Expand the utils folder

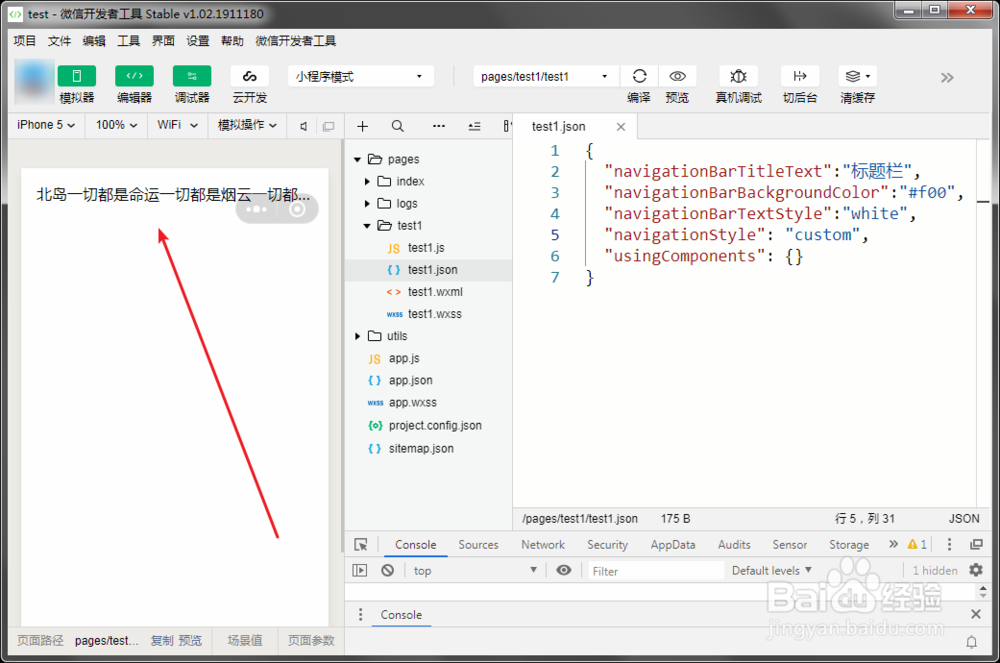coord(357,336)
